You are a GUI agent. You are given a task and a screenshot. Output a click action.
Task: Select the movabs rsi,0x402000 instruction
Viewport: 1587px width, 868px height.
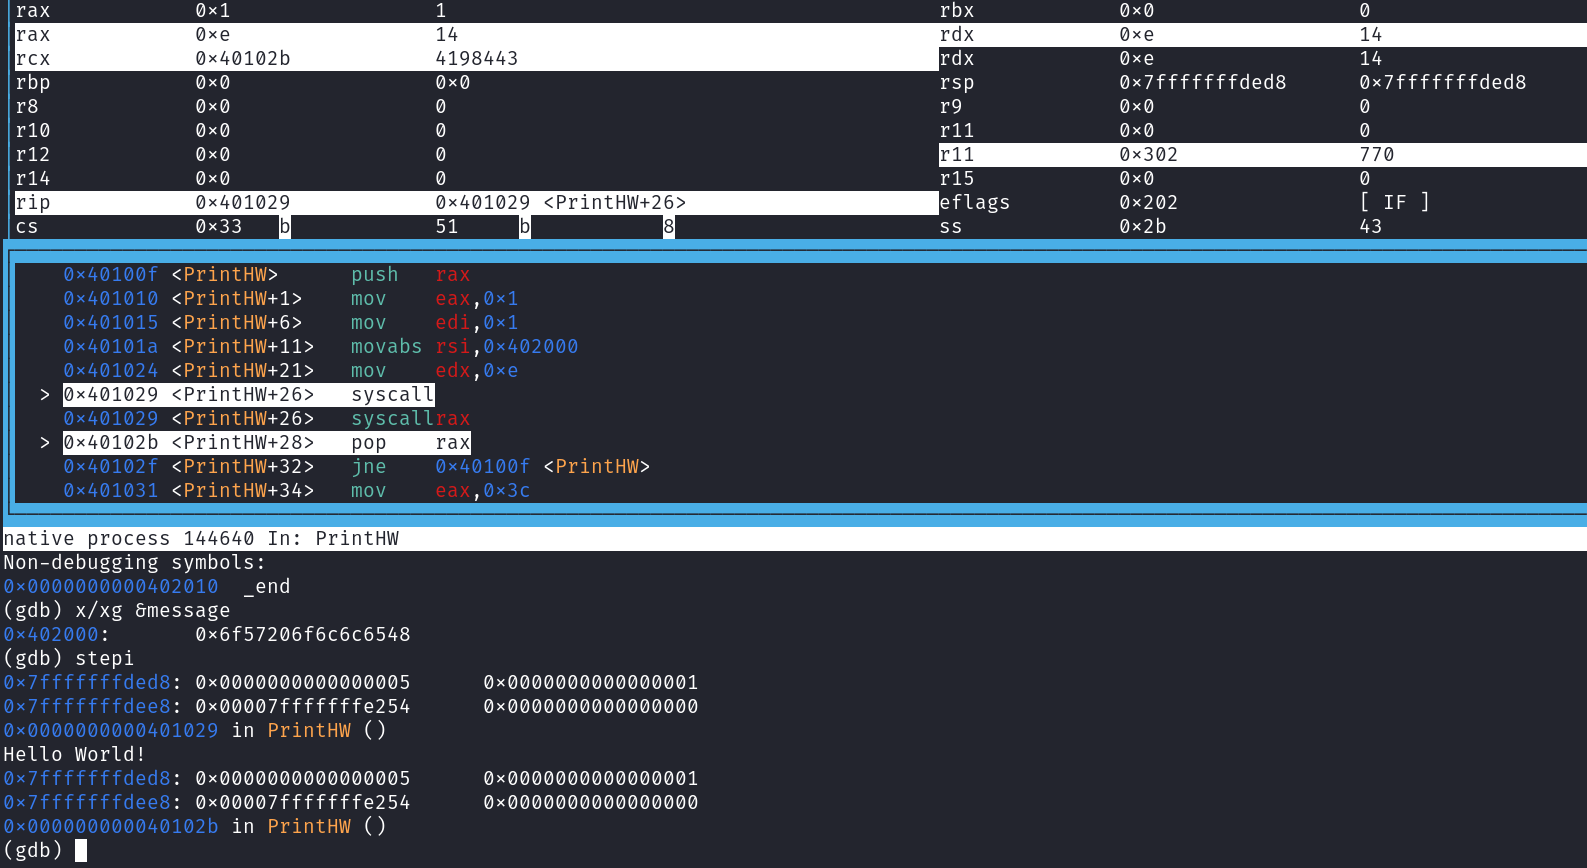464,347
